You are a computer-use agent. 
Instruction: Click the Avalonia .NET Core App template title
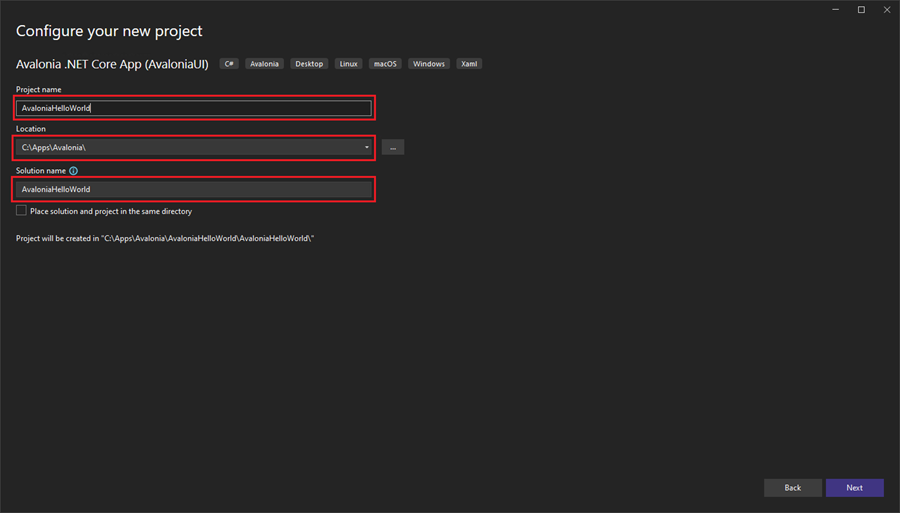(x=112, y=64)
